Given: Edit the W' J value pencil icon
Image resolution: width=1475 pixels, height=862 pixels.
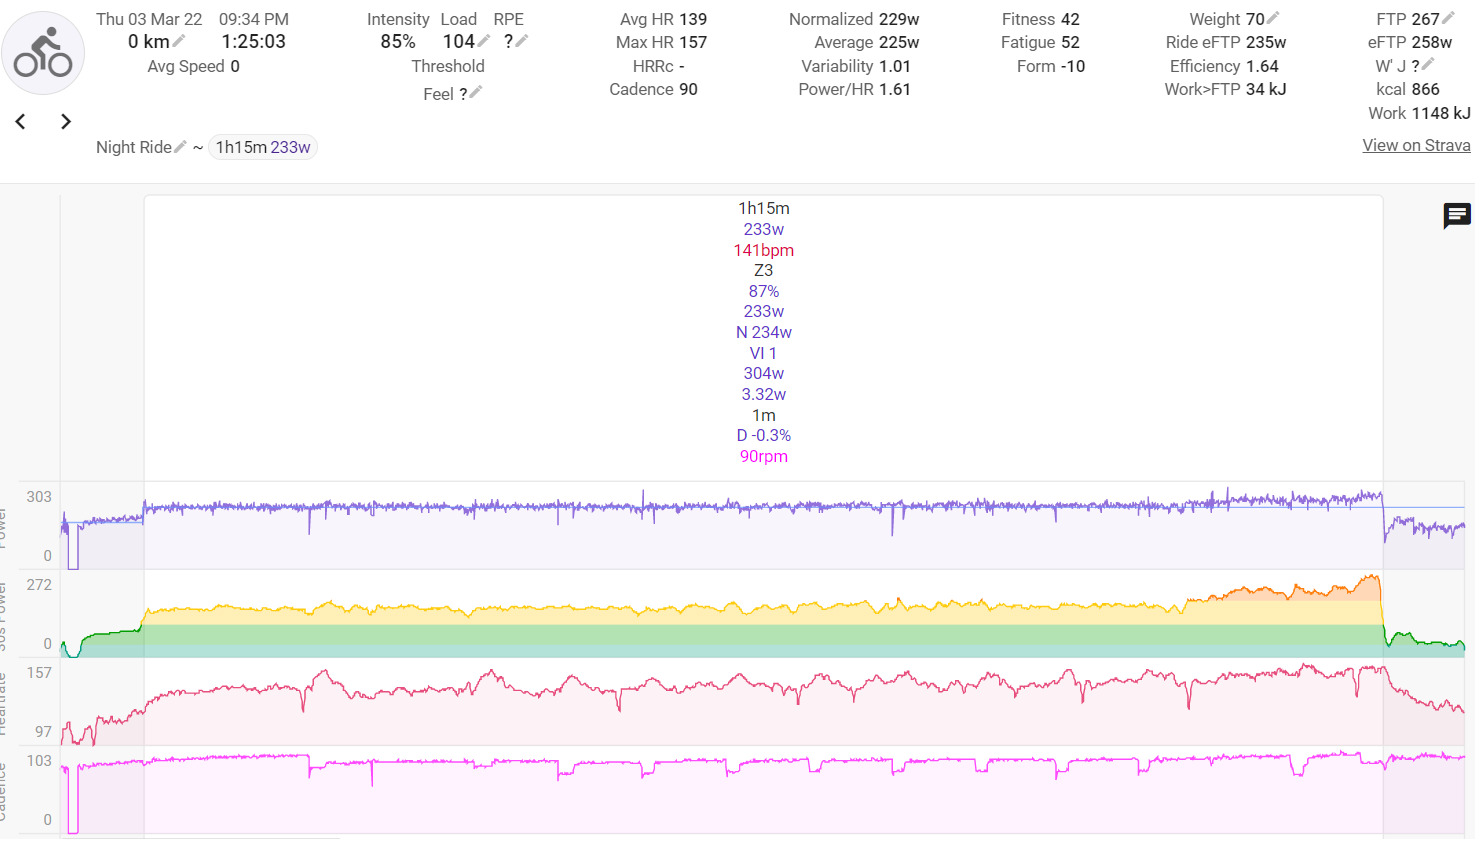Looking at the screenshot, I should pyautogui.click(x=1428, y=65).
